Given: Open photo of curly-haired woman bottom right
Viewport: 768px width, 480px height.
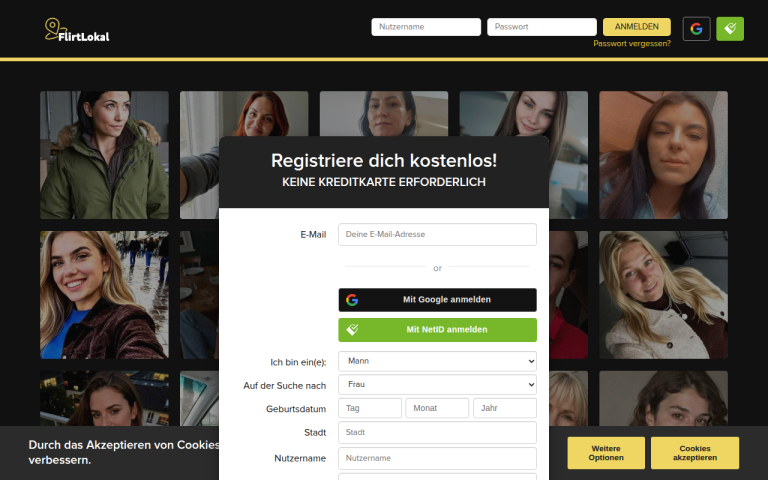Looking at the screenshot, I should click(663, 398).
